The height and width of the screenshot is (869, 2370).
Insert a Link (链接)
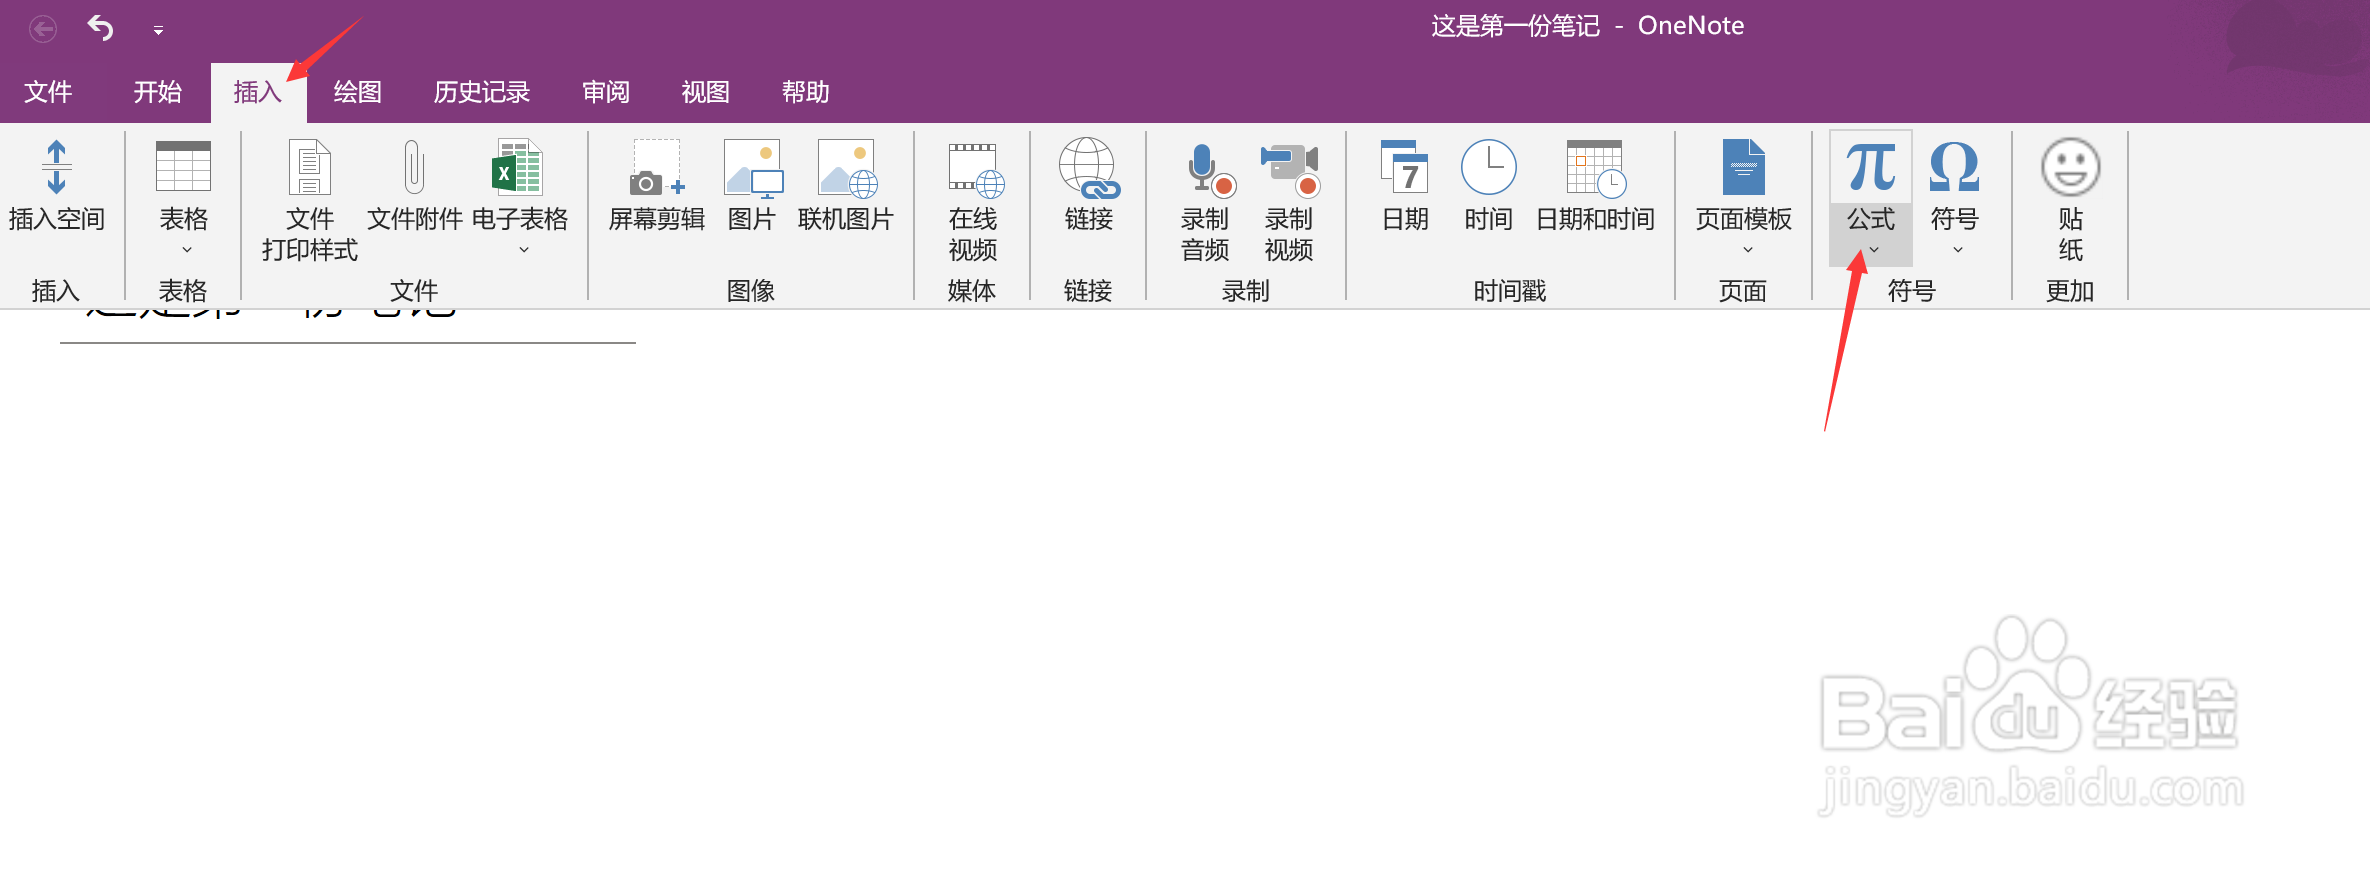click(1088, 167)
